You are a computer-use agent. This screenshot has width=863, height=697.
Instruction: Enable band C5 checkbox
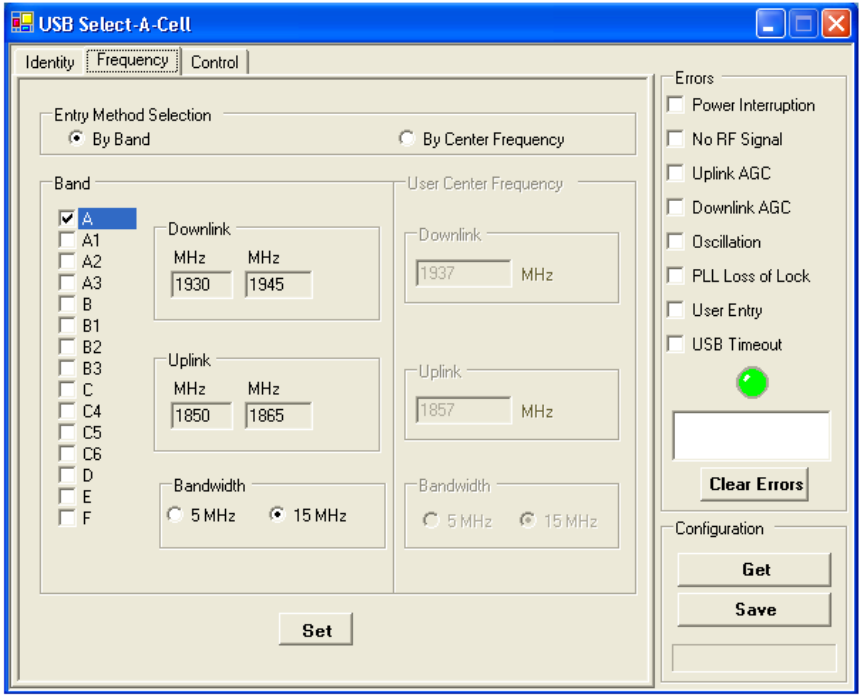pos(67,432)
